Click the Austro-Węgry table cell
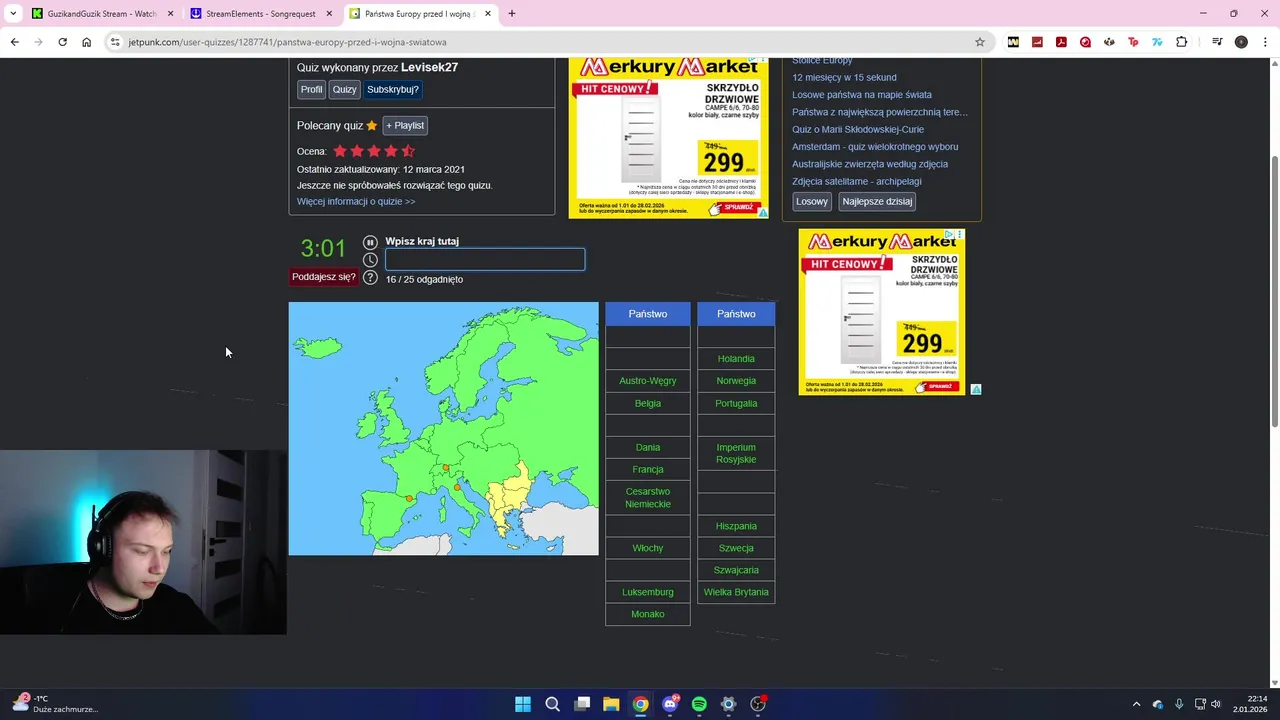The height and width of the screenshot is (720, 1280). [x=648, y=381]
